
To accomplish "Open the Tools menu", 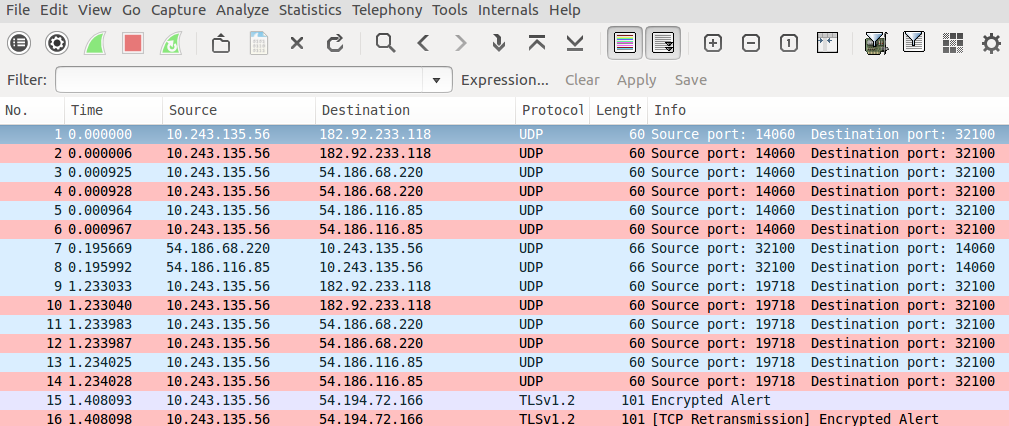I will 450,10.
